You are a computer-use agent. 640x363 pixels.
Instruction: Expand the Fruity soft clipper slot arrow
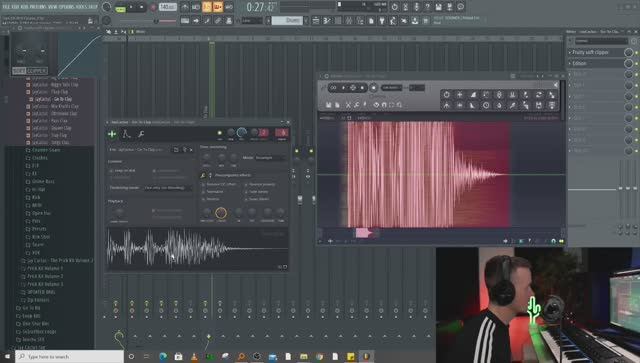[570, 52]
